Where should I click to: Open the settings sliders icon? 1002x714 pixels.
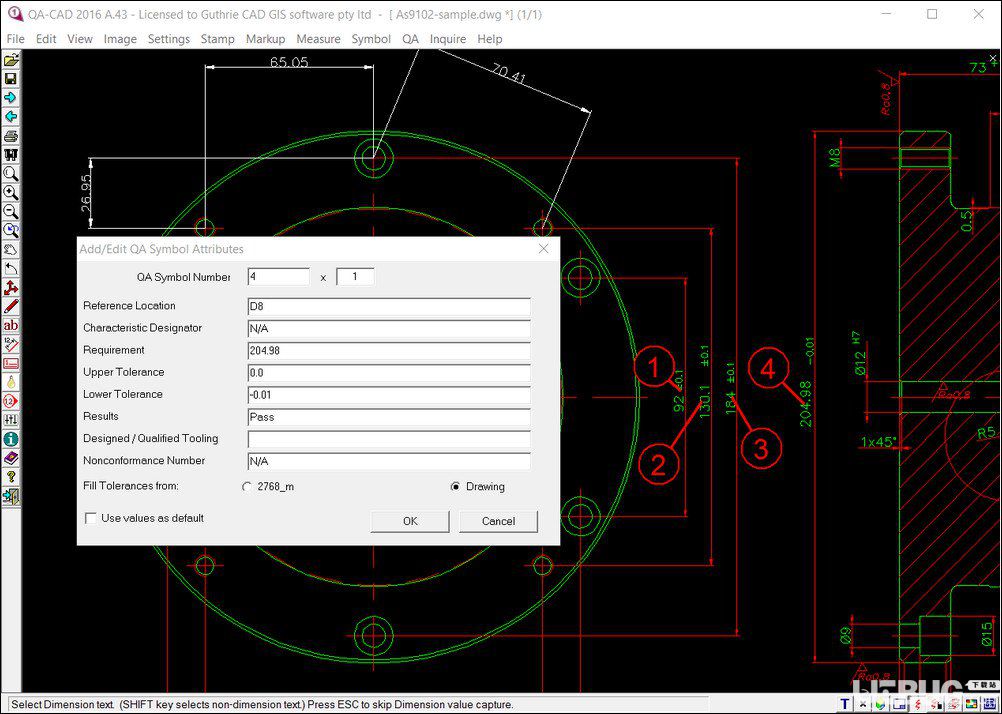coord(11,420)
